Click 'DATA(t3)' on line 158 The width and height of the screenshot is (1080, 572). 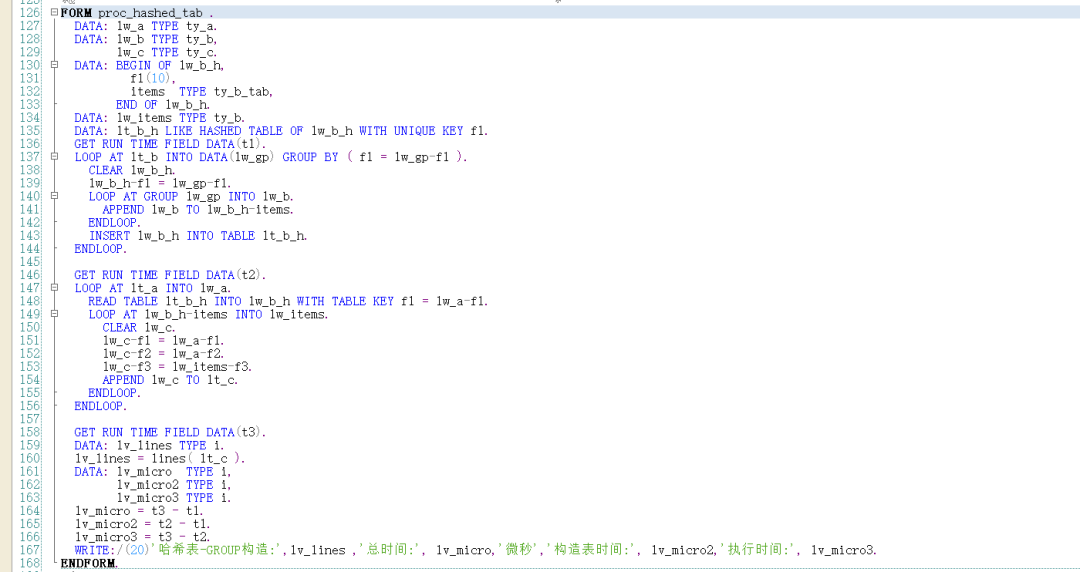click(234, 431)
